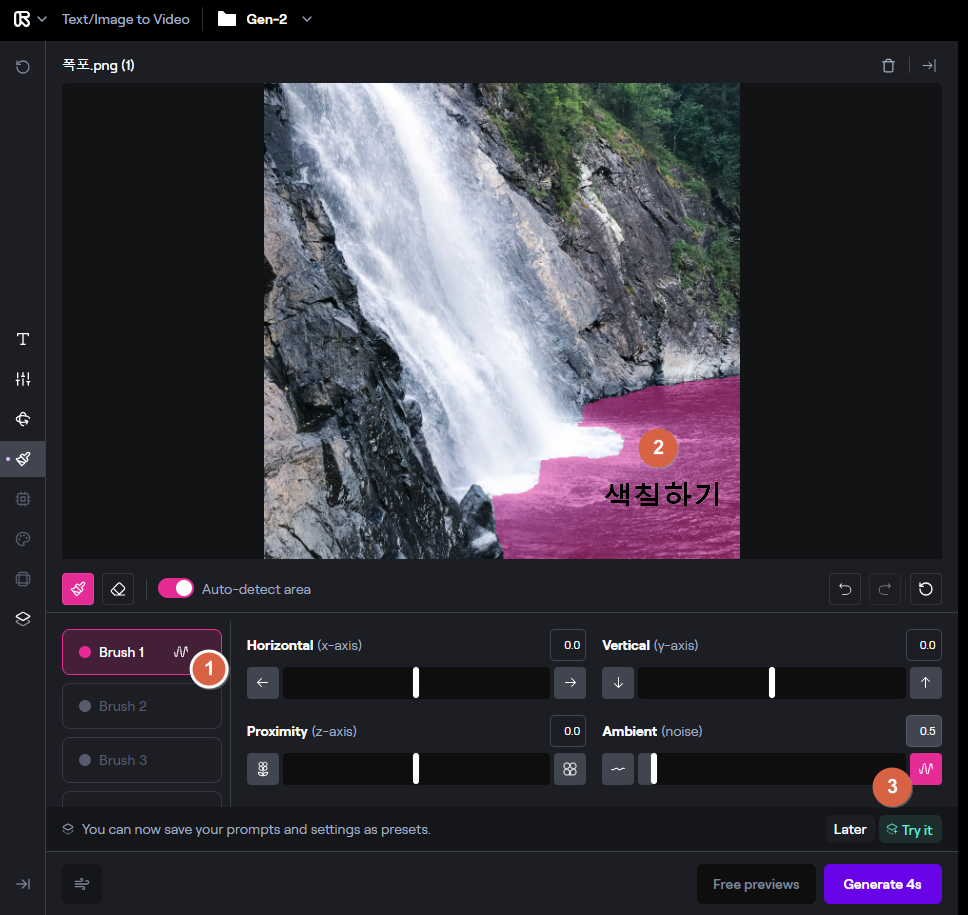Click the up arrow for Vertical motion
Screen dimensions: 968x915
coord(925,683)
